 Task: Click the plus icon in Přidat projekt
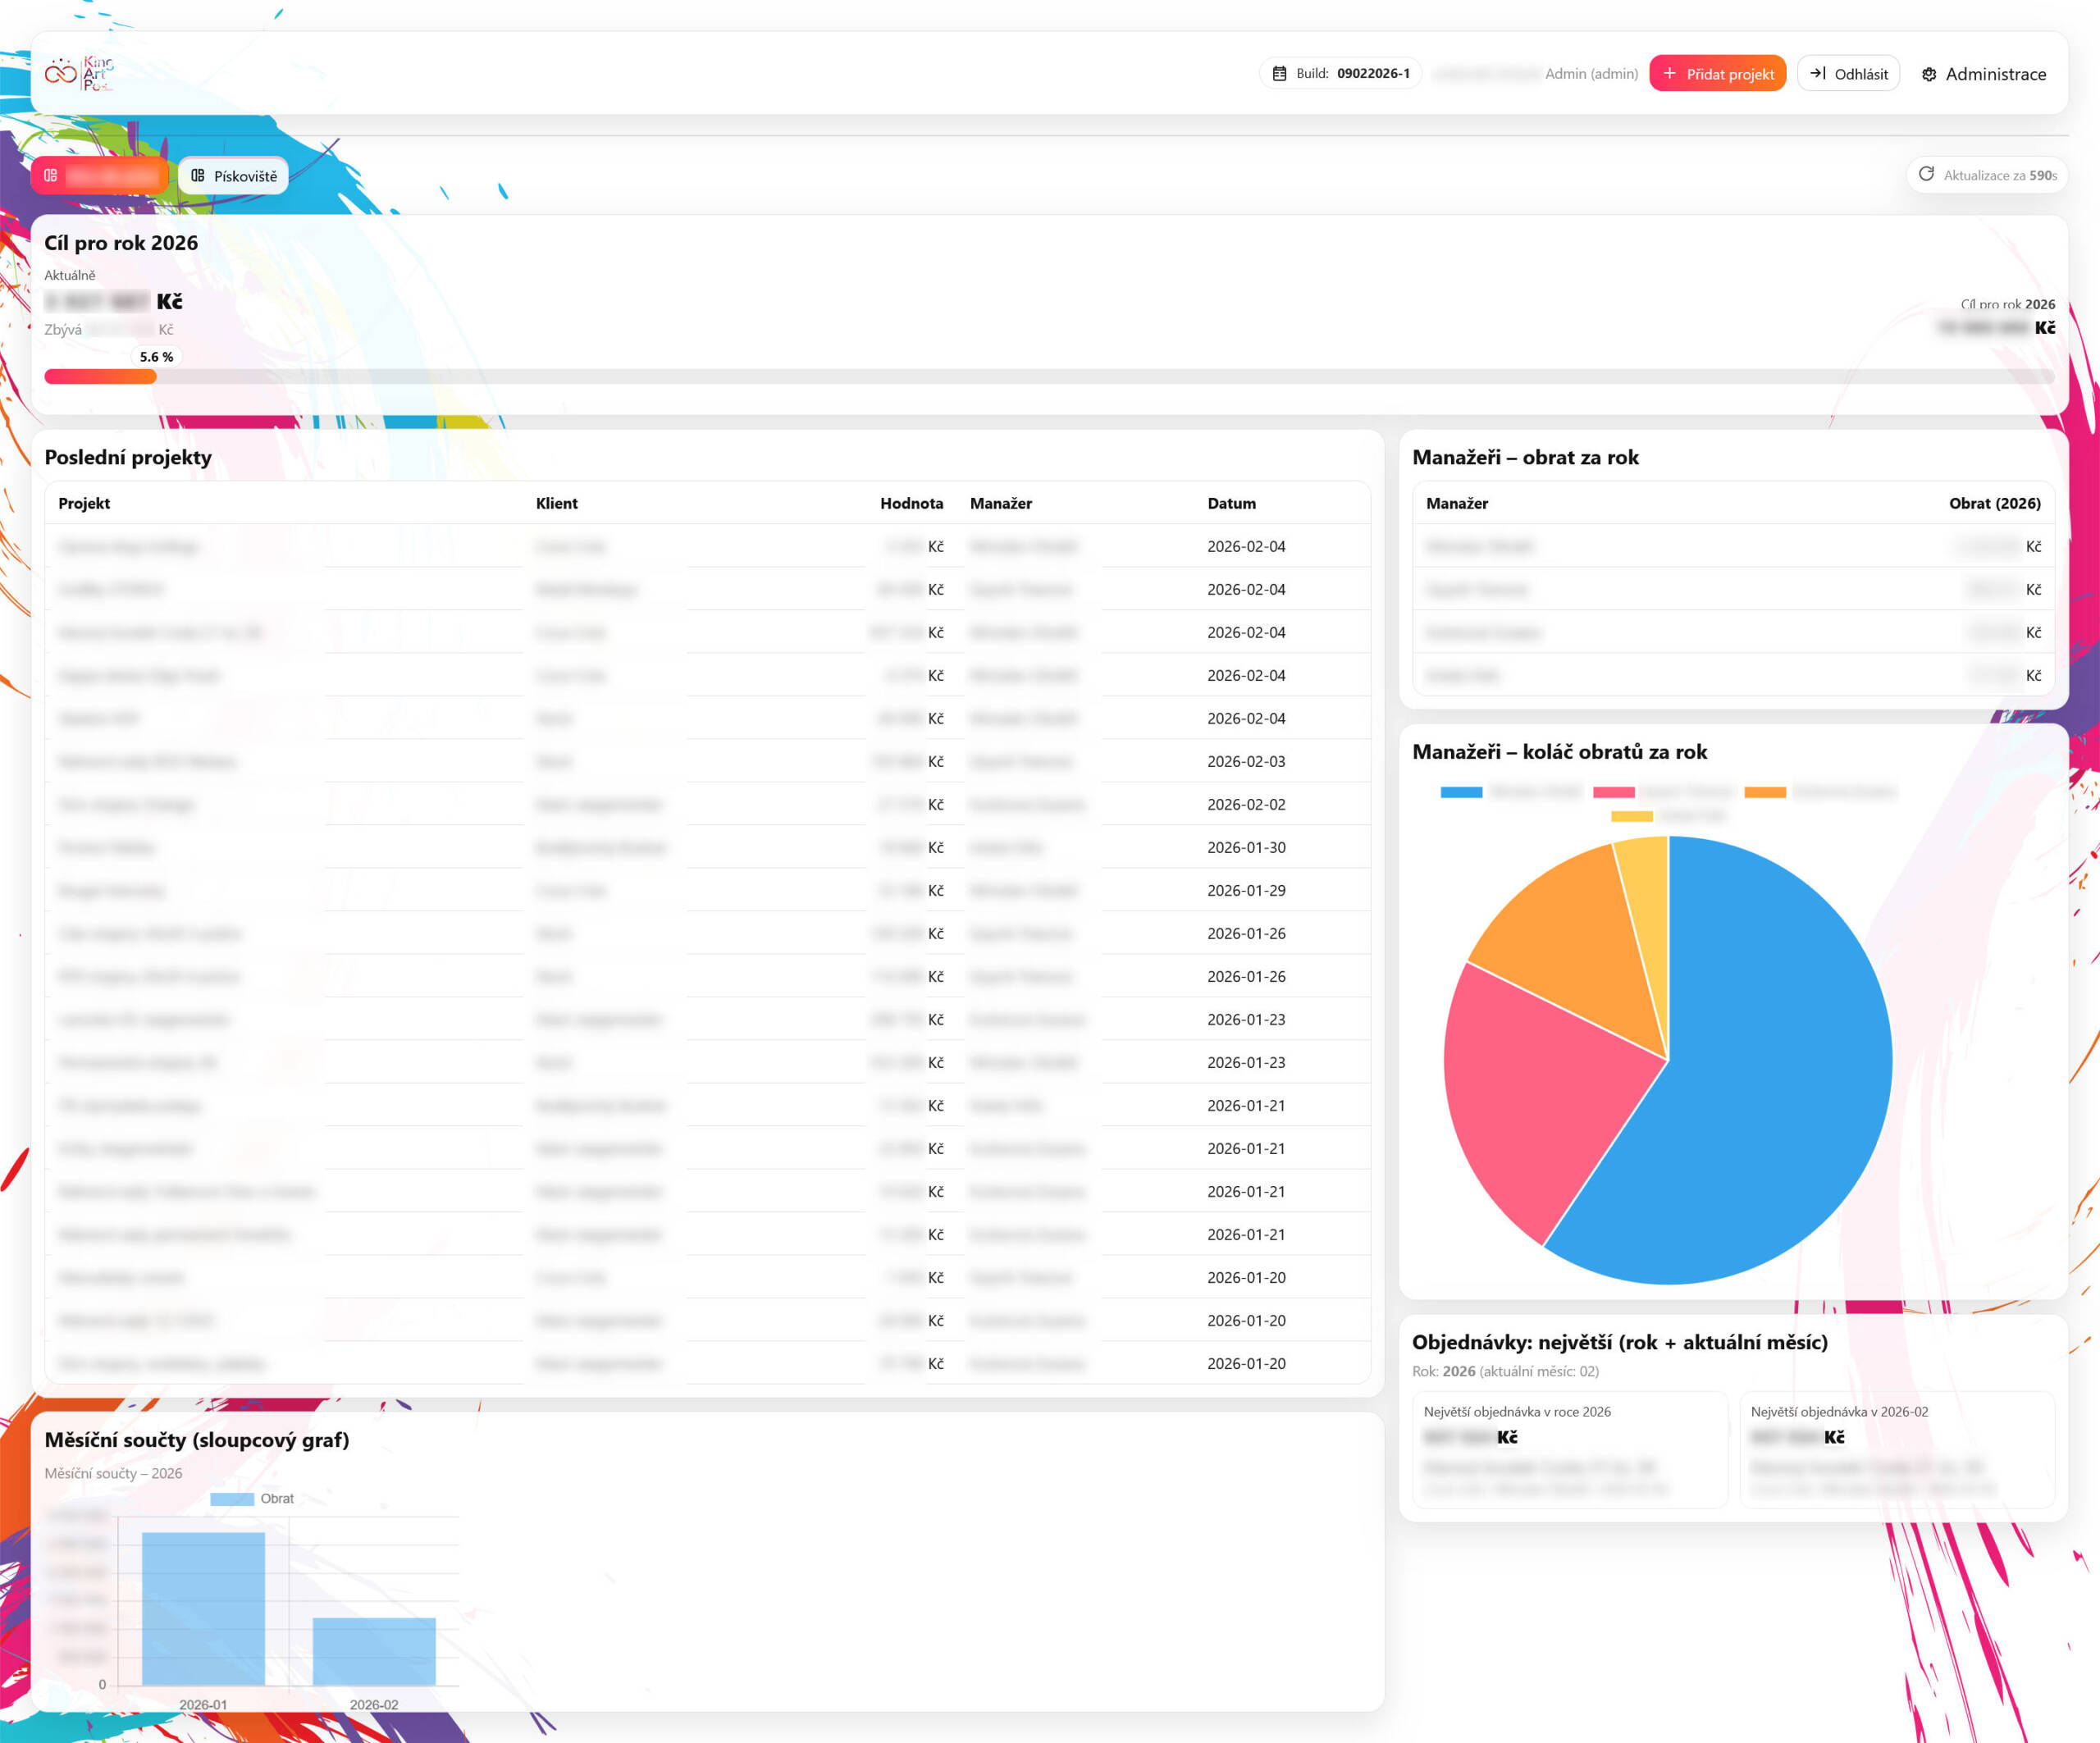click(x=1669, y=73)
